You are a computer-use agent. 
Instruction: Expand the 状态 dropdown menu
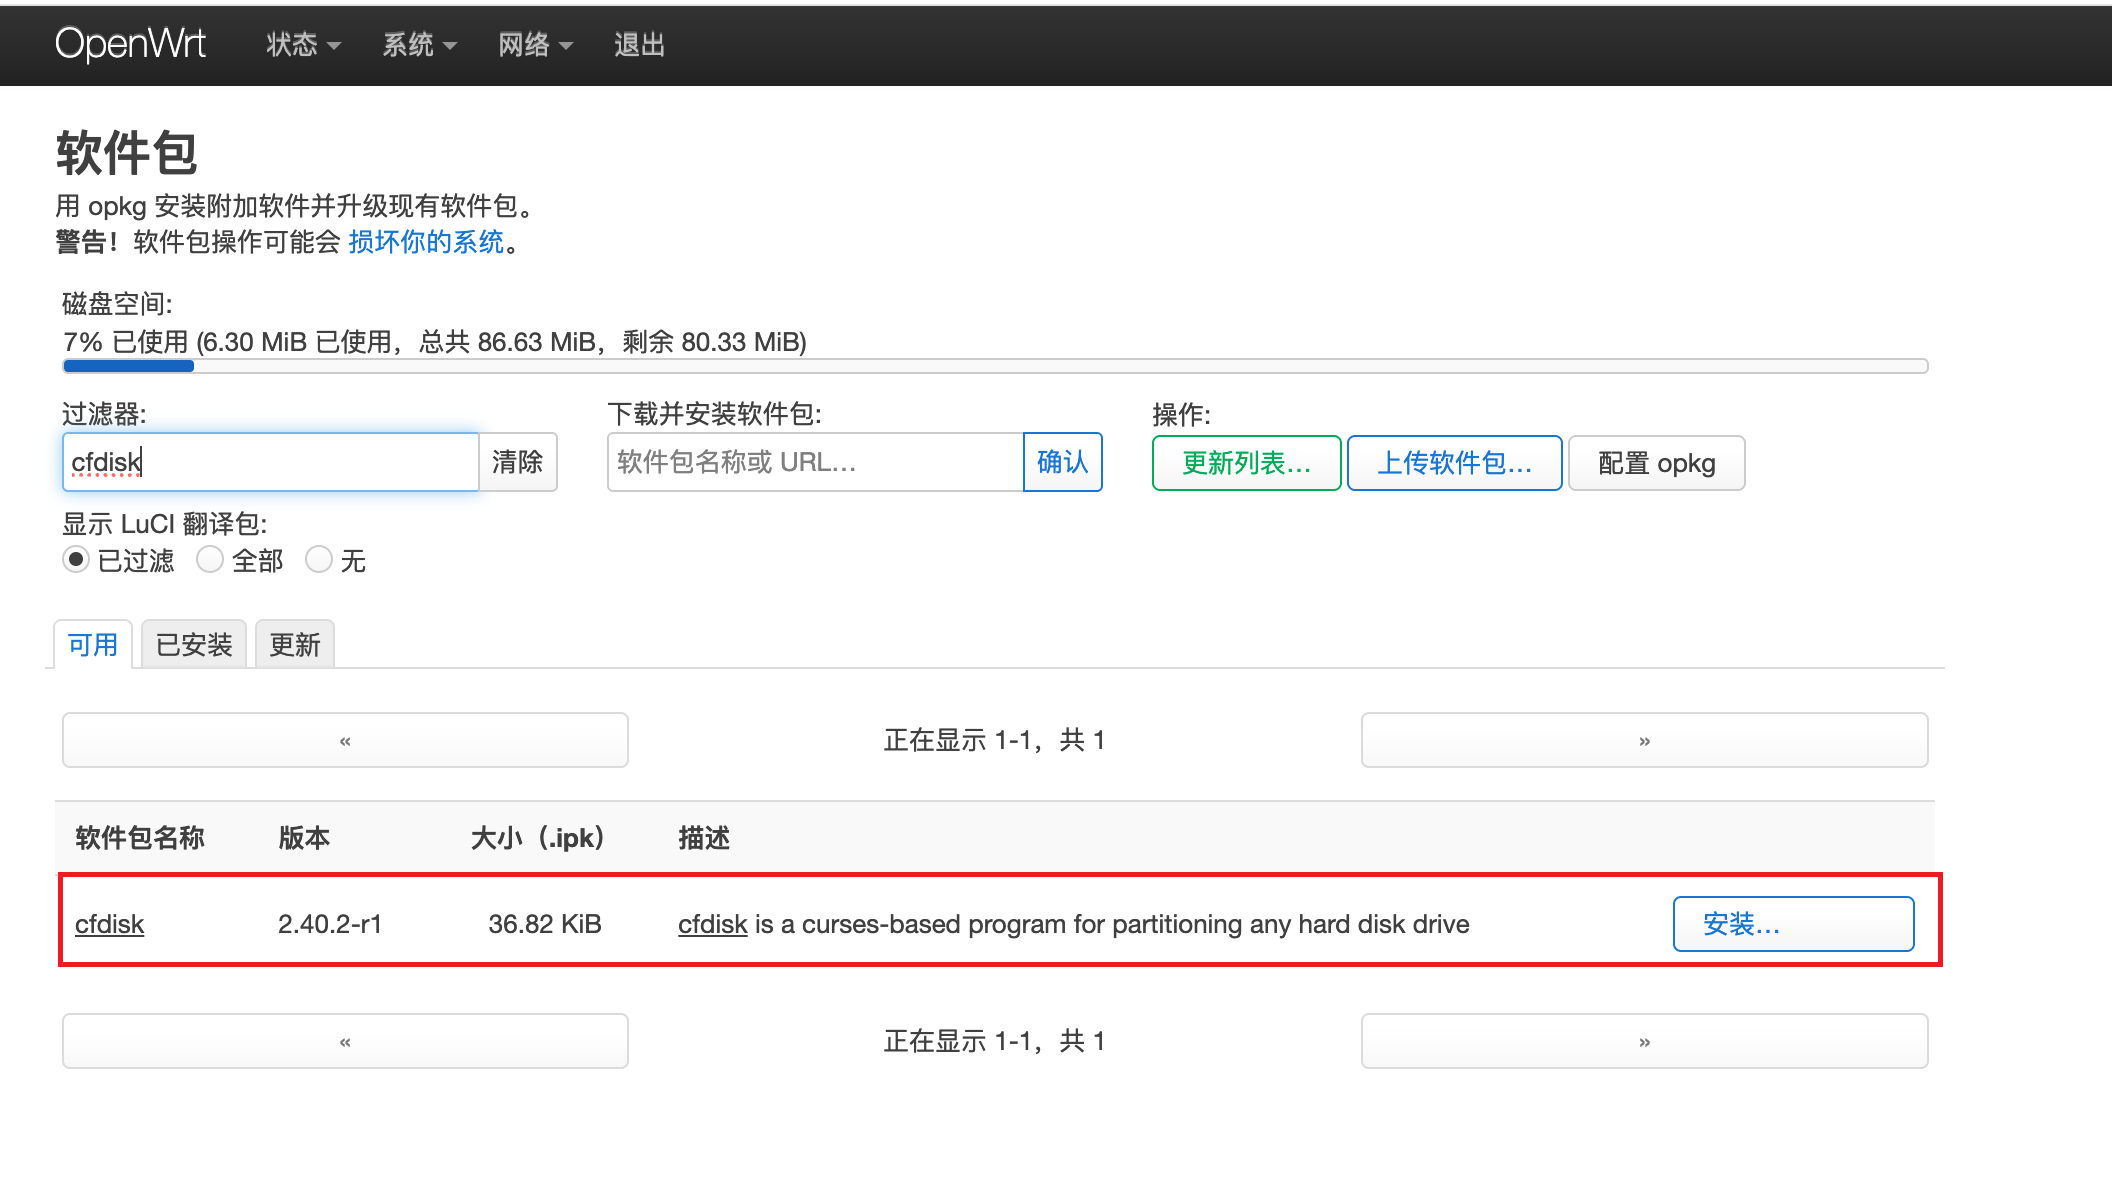[x=303, y=45]
